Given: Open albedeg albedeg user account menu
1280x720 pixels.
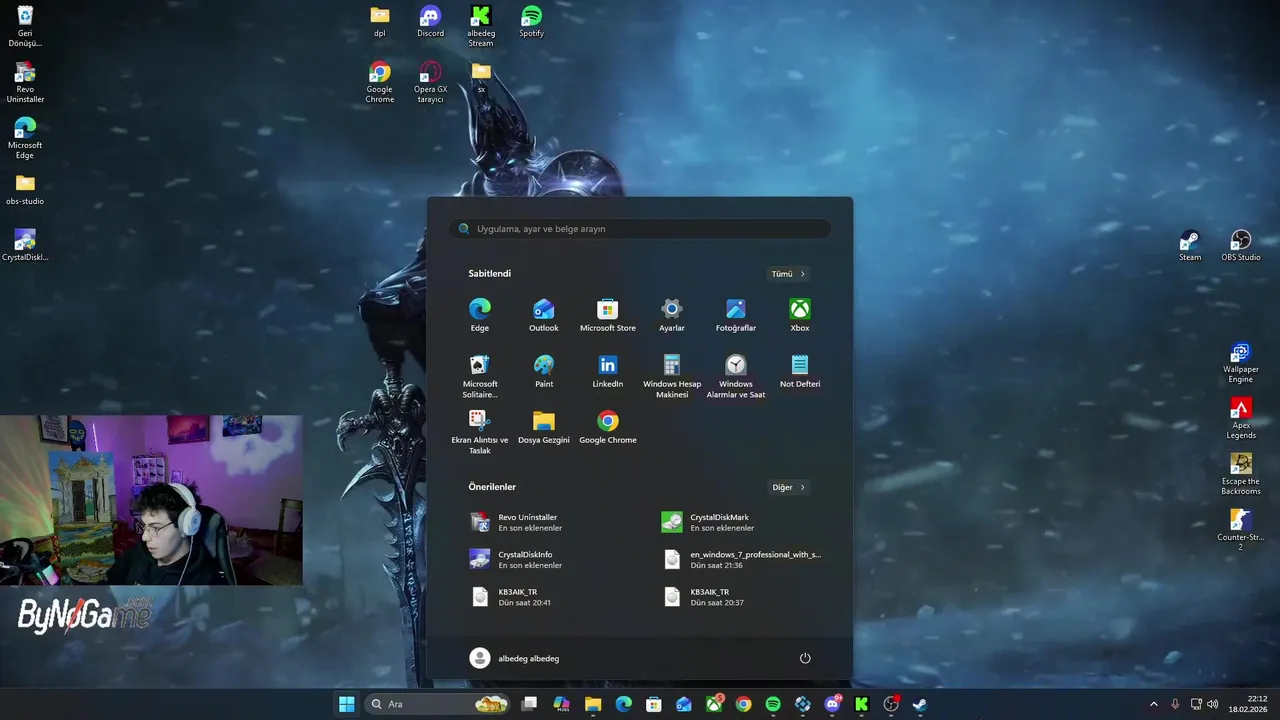Looking at the screenshot, I should (514, 658).
